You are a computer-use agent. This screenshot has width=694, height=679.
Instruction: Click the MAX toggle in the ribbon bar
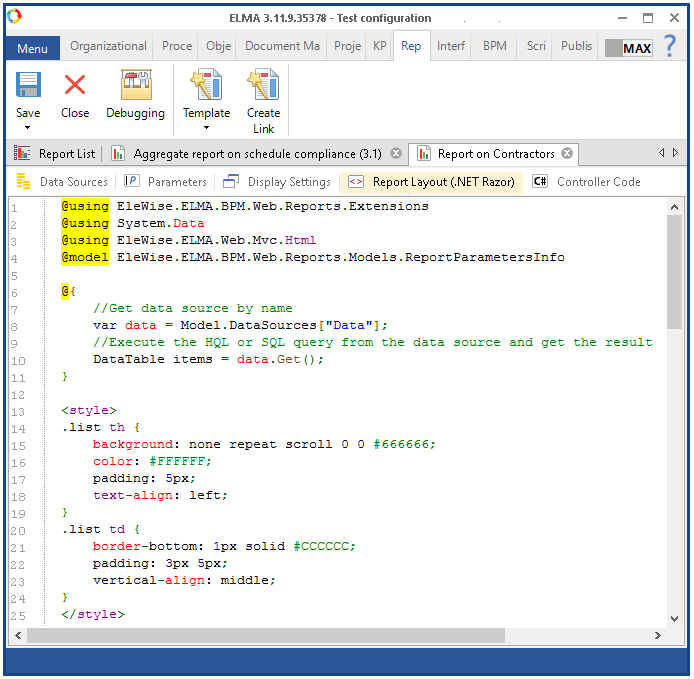coord(628,47)
